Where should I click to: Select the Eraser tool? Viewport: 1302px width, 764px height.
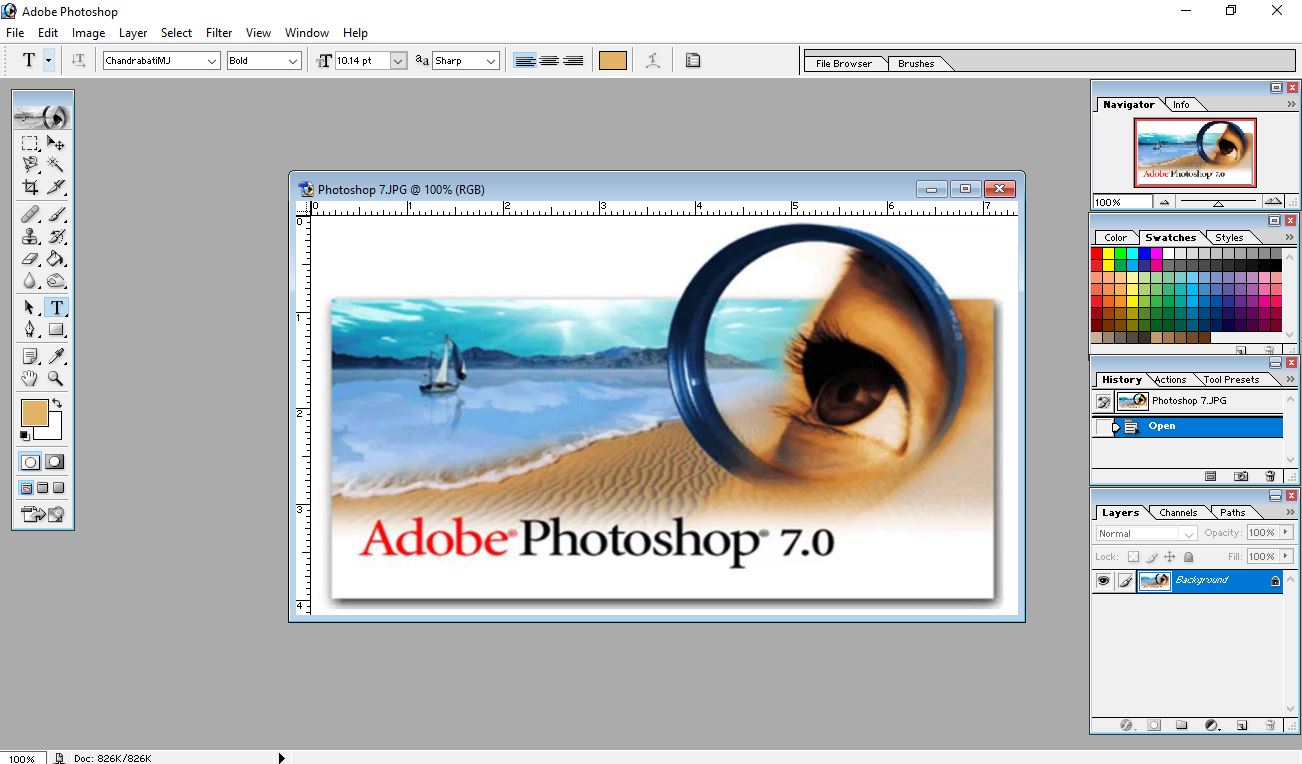30,259
